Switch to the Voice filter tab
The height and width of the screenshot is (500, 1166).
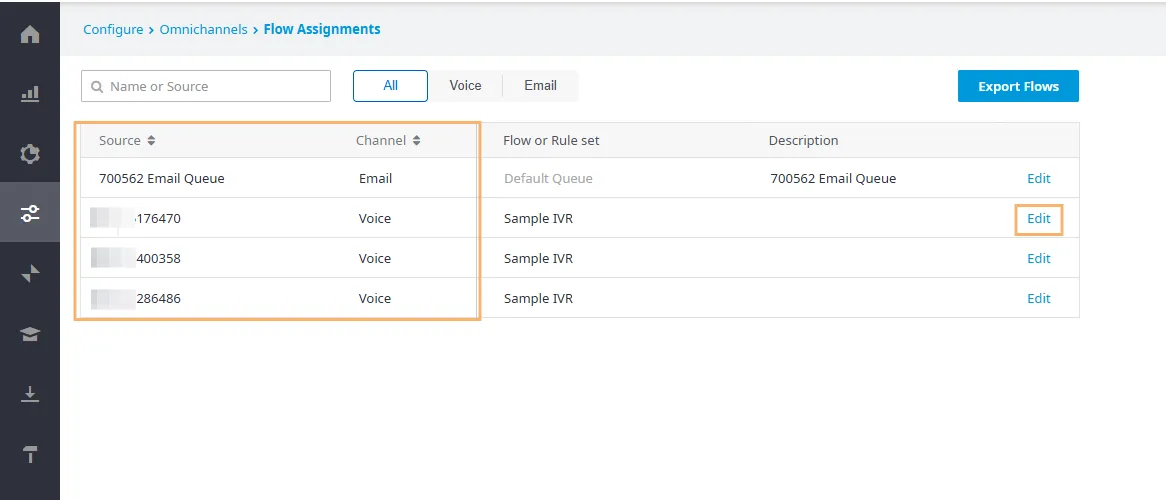click(466, 86)
